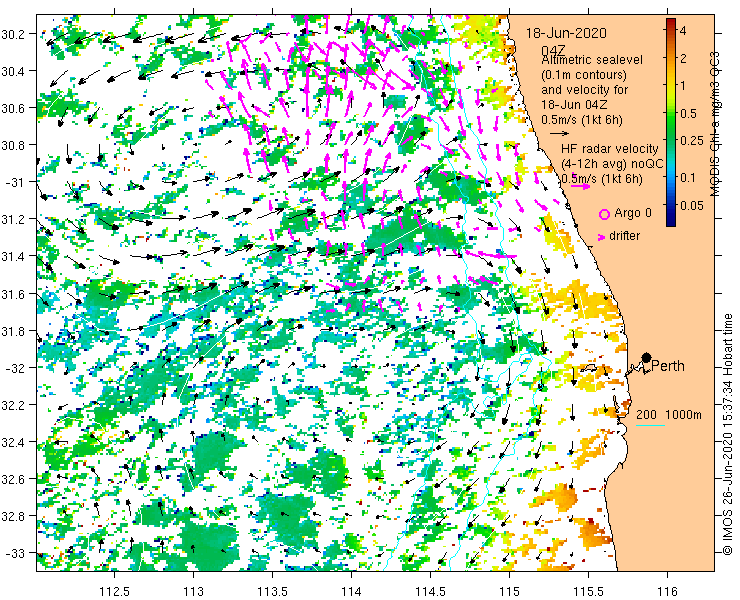Click latitude axis label '-33'

pos(15,553)
